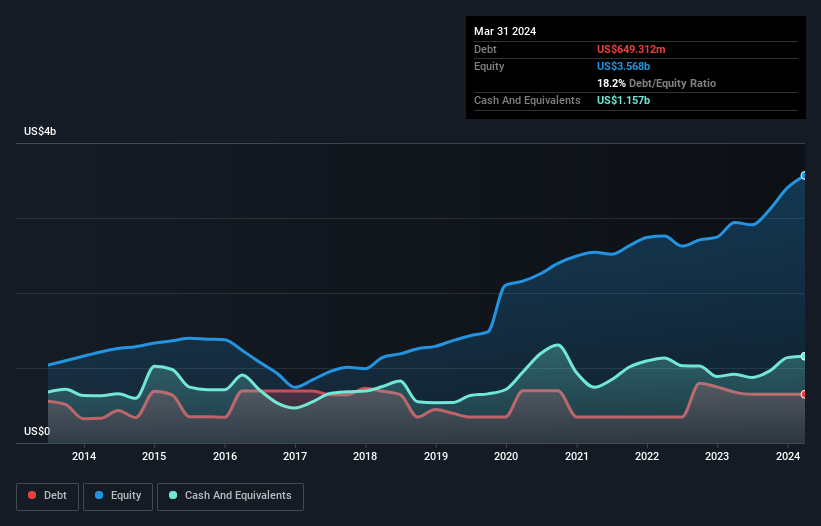
Task: Select the 2023 x-axis label
Action: click(717, 456)
